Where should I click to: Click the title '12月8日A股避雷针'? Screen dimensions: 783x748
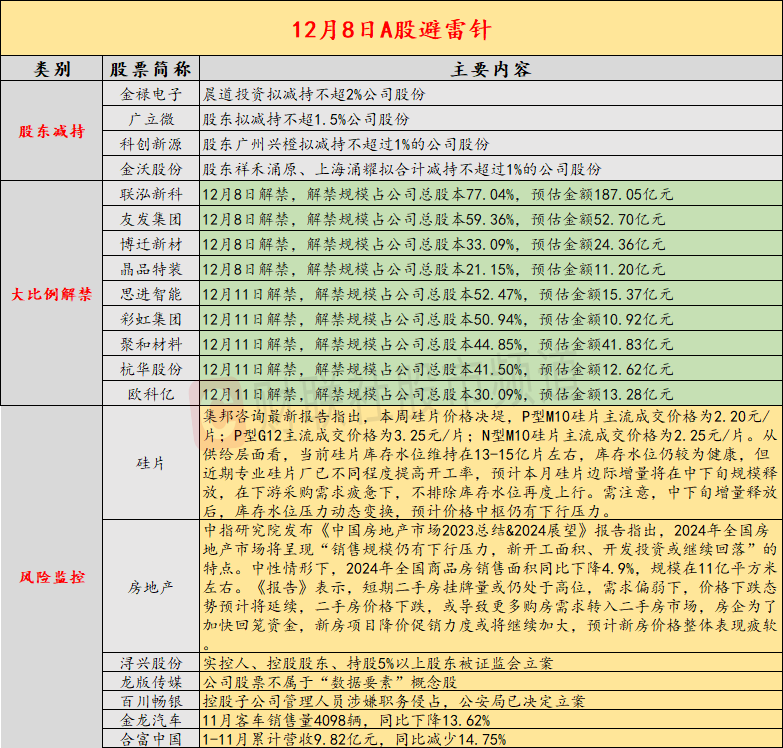[392, 29]
